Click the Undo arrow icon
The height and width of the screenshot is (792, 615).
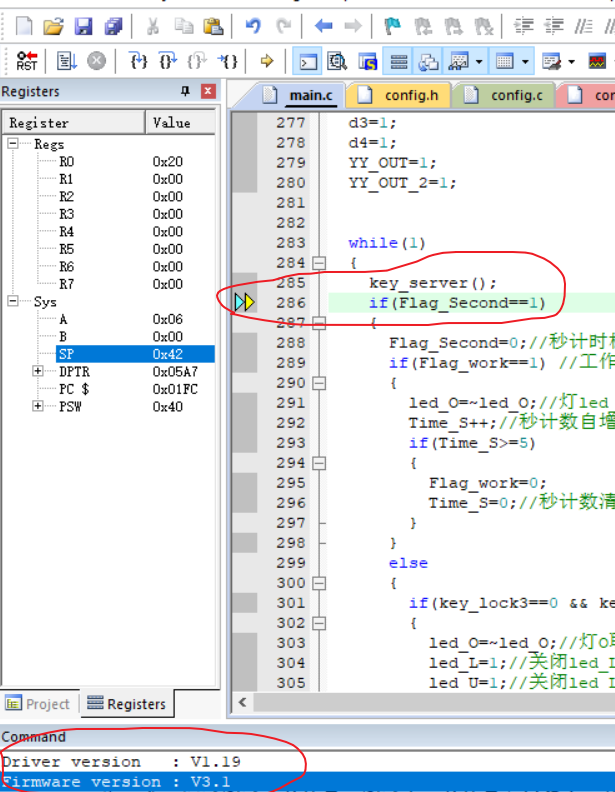click(x=253, y=26)
